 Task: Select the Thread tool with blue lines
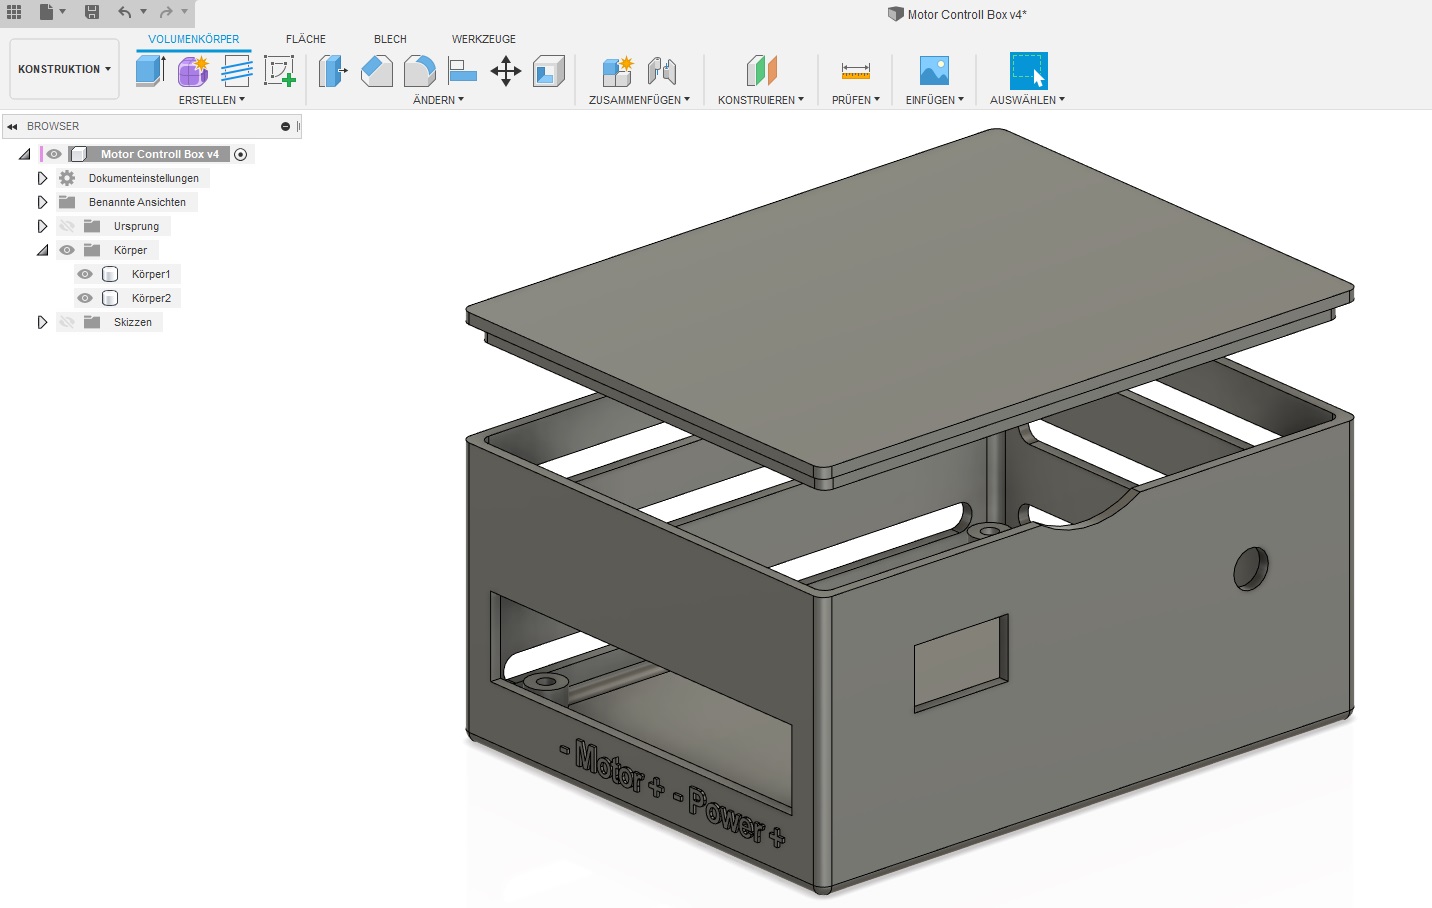click(236, 70)
